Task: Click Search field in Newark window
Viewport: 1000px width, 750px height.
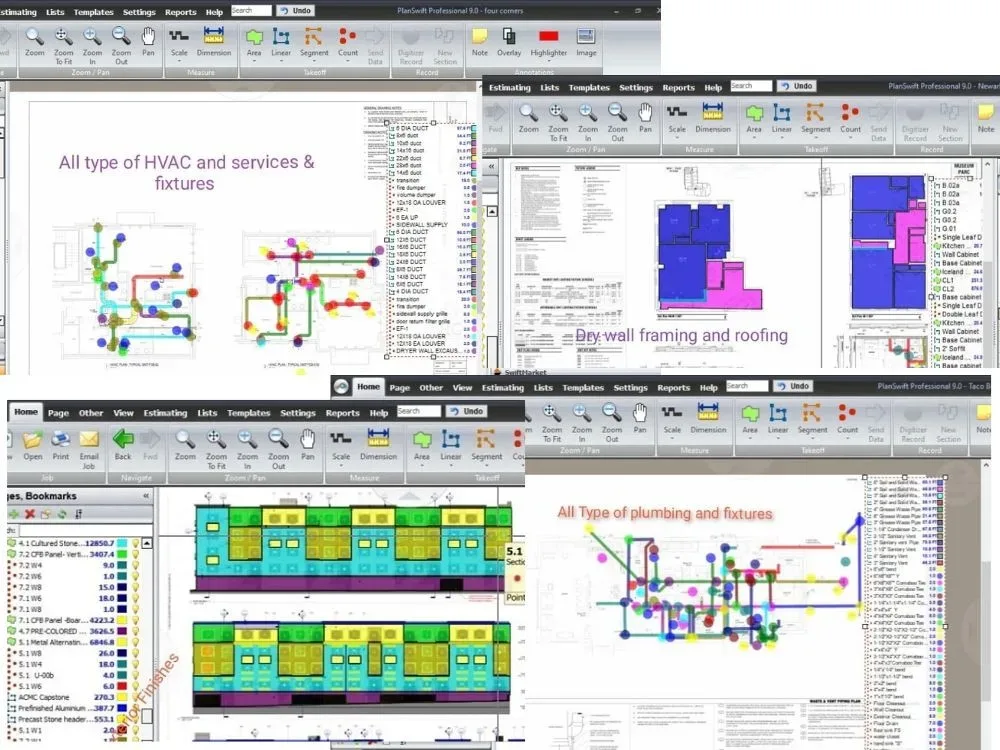Action: pos(751,86)
